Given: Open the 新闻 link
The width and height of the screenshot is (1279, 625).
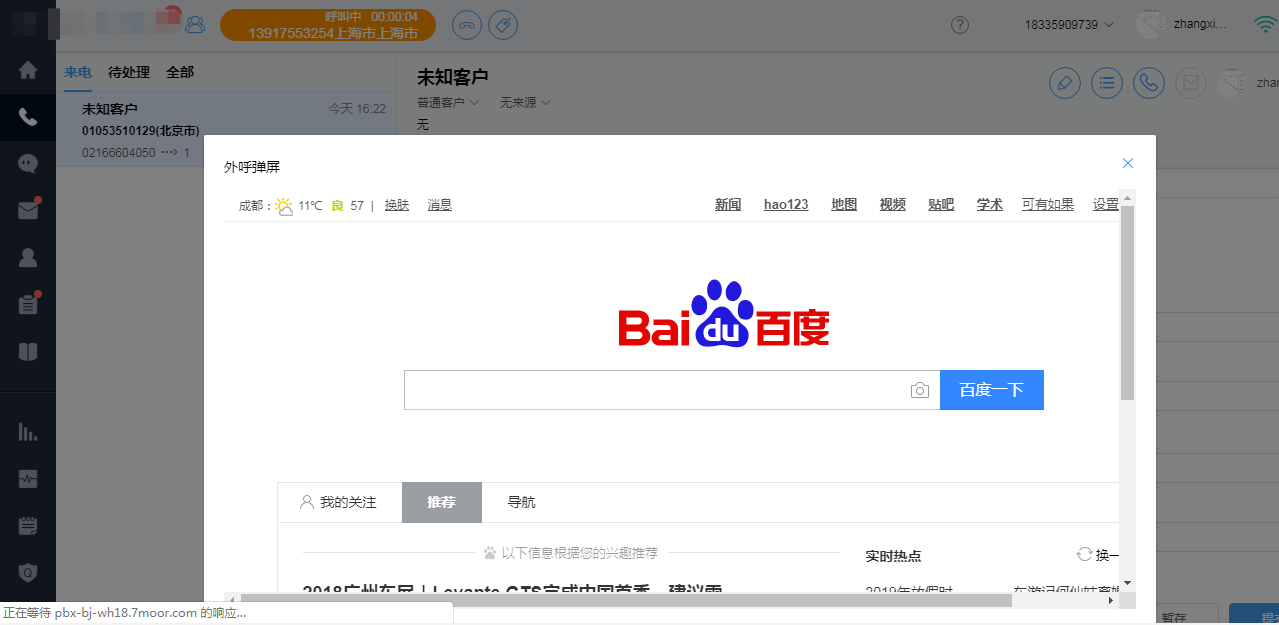Looking at the screenshot, I should click(728, 205).
